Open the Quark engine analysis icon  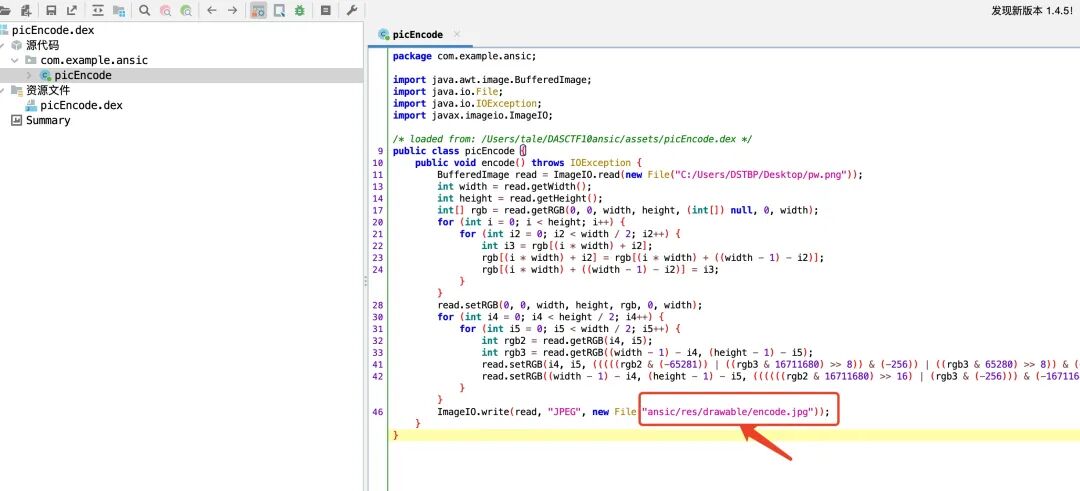(279, 10)
